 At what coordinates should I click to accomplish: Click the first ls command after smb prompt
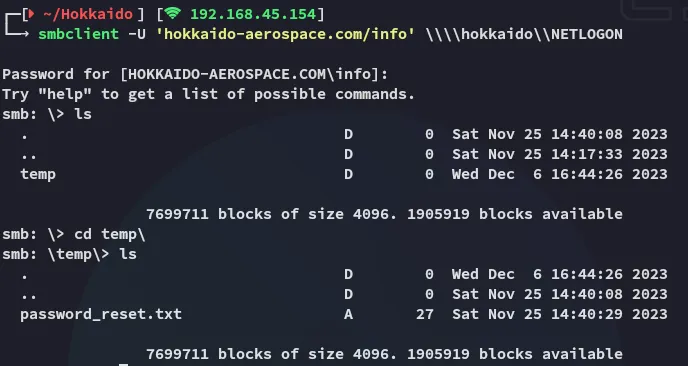click(83, 114)
